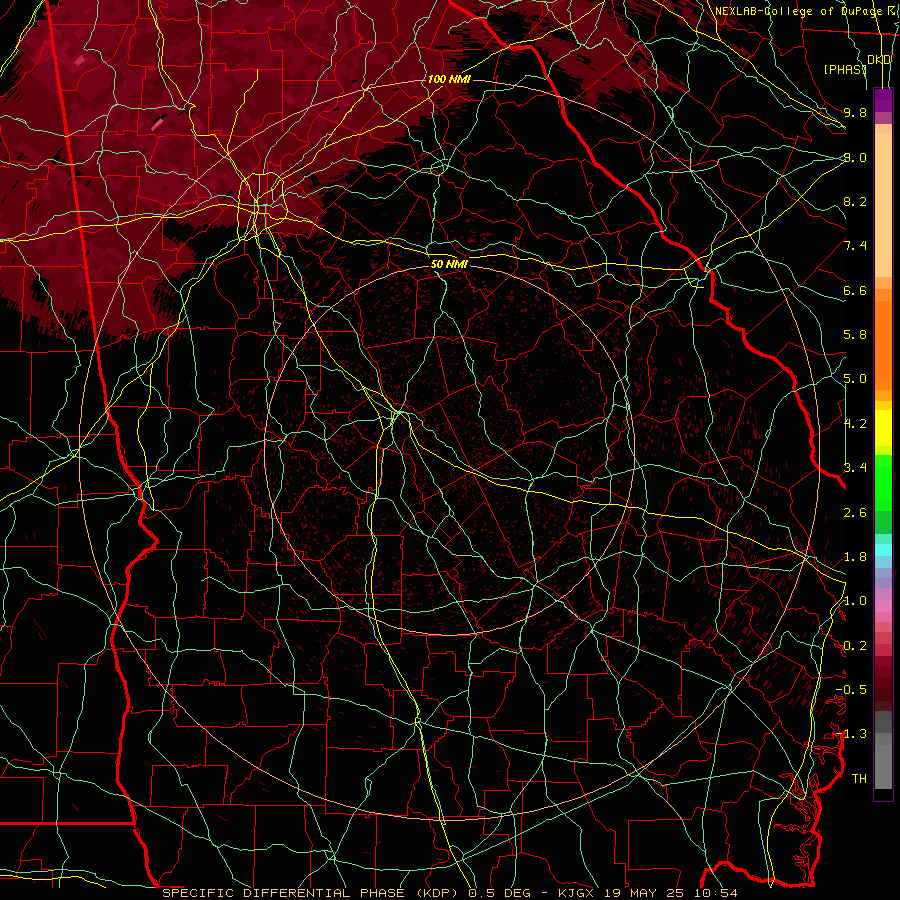Click the cyan band of the color bar
The width and height of the screenshot is (900, 900).
(883, 550)
